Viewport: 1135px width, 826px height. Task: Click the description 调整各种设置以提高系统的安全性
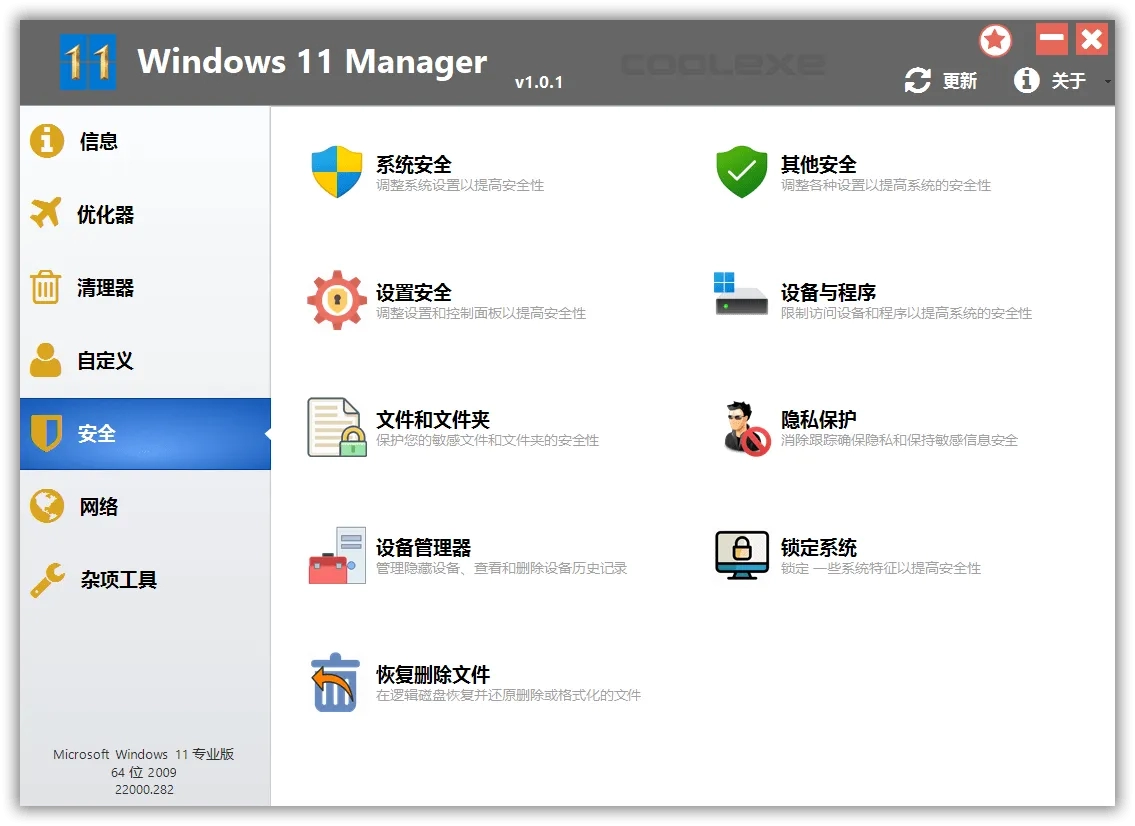(885, 185)
